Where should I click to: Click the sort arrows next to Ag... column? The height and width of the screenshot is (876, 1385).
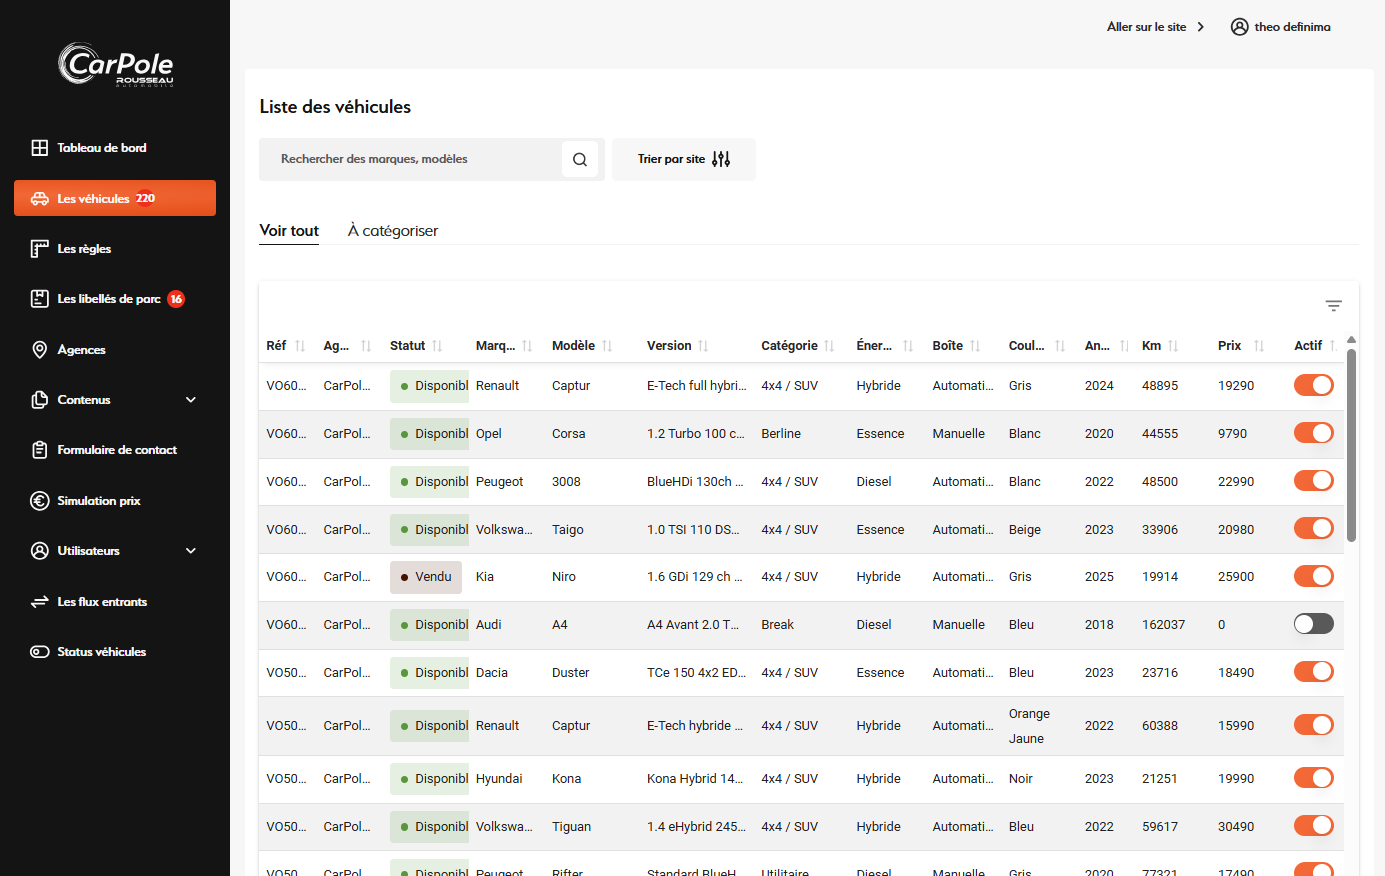point(366,346)
